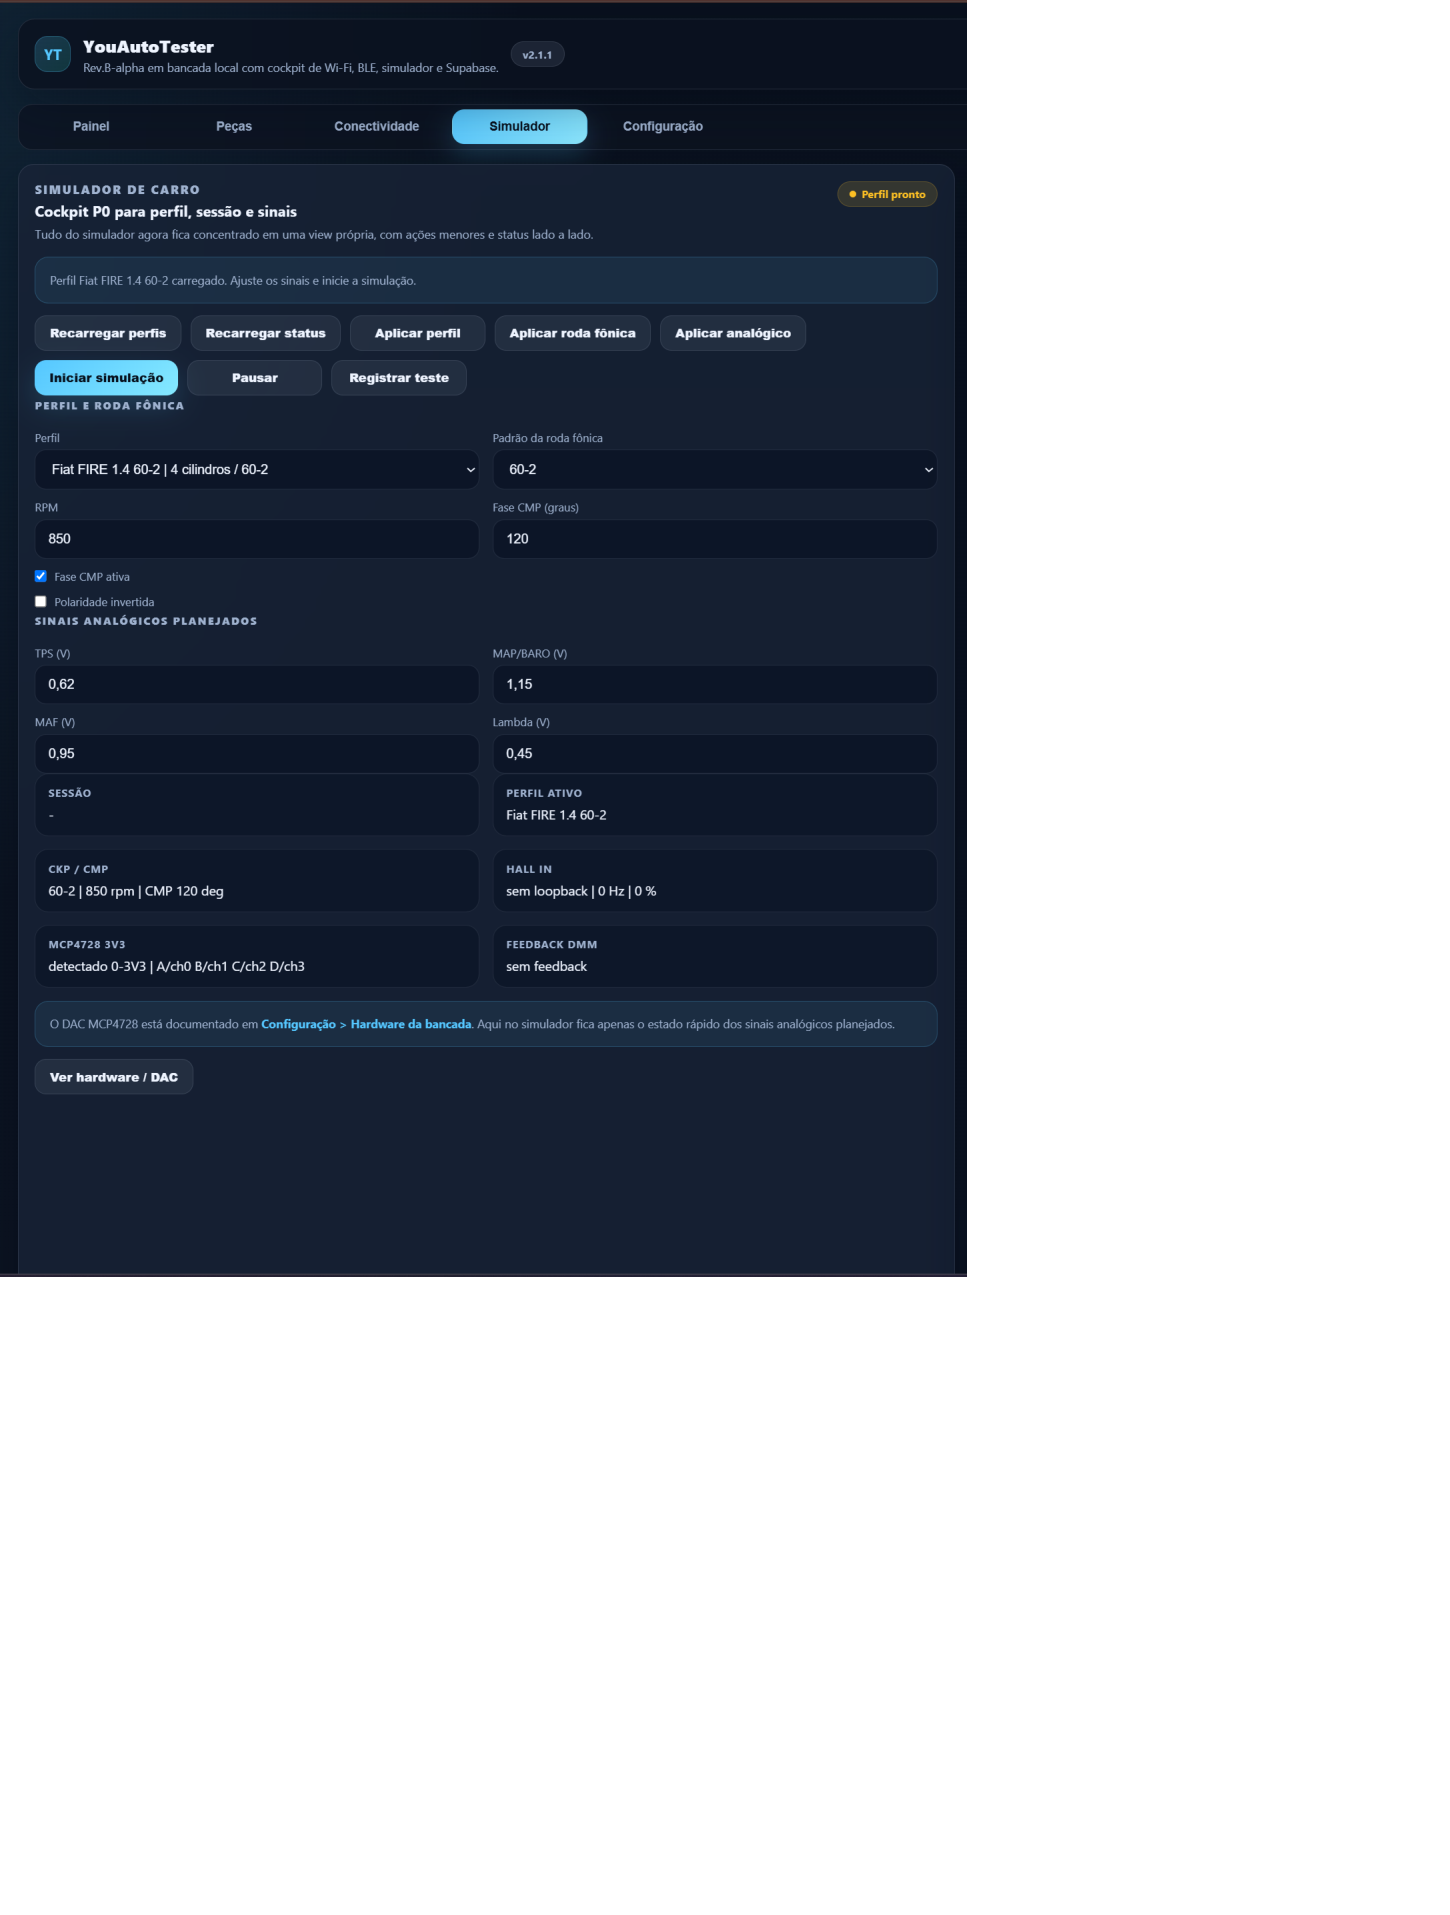Click the "sem feedback" status text
The image size is (1450, 1915).
[546, 966]
